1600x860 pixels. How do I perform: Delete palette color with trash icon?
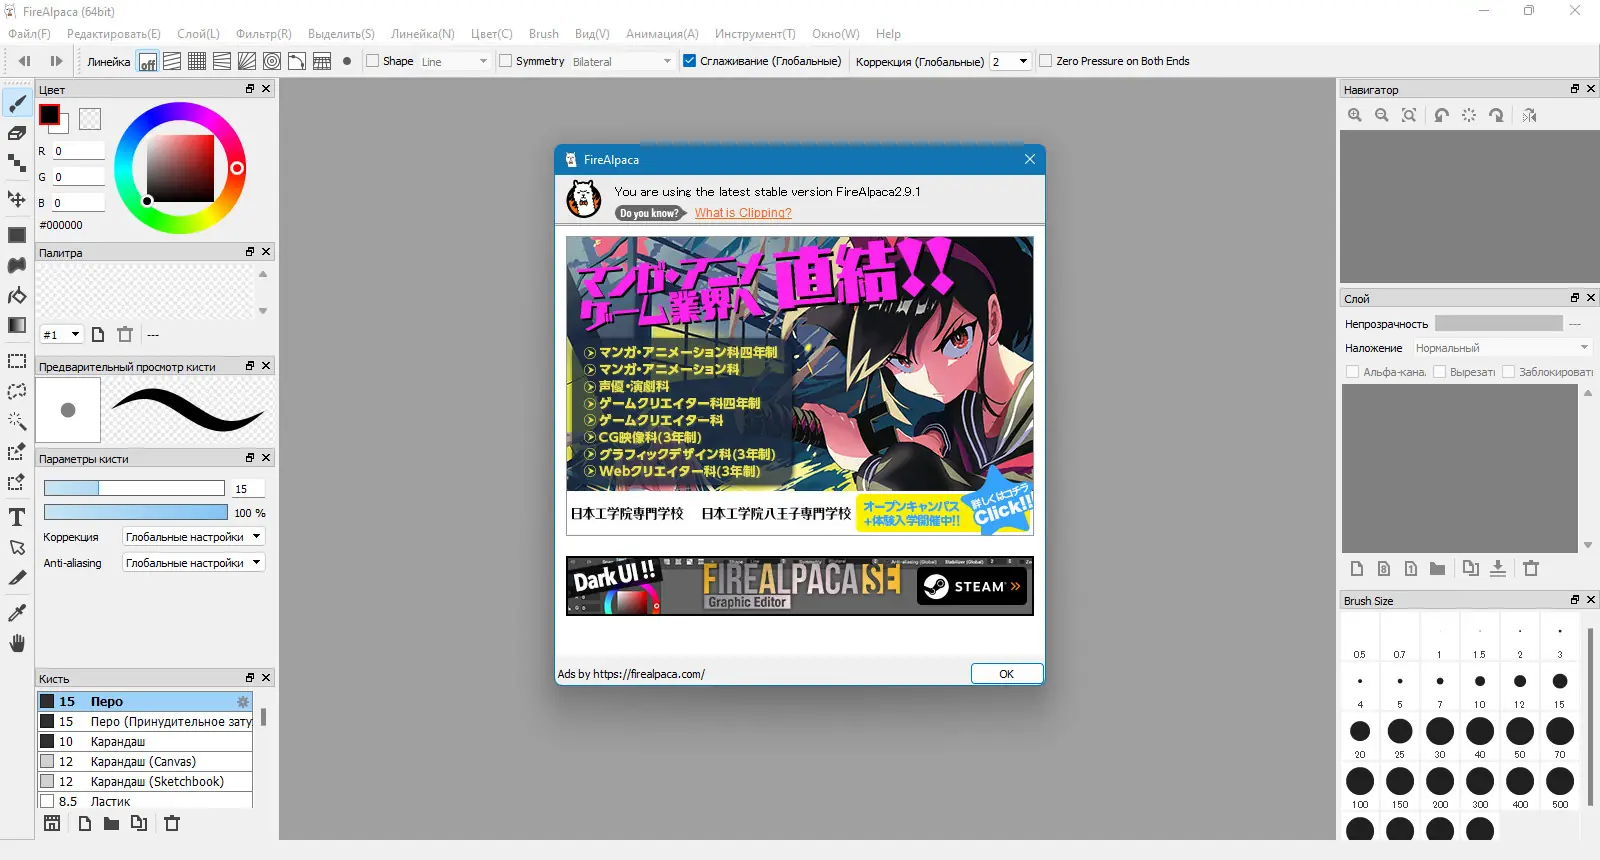pos(125,334)
